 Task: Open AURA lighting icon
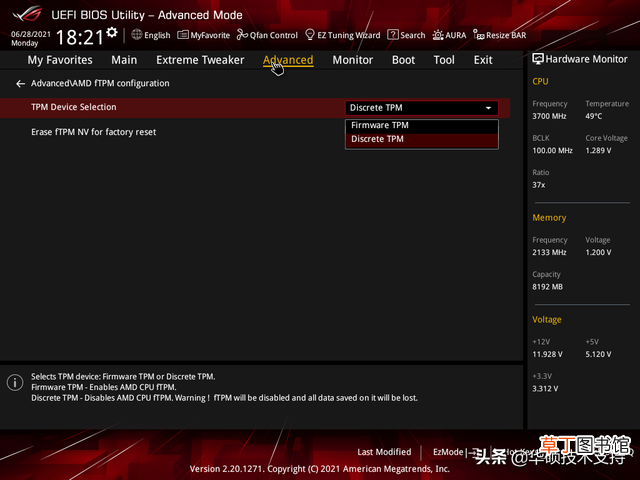(438, 35)
